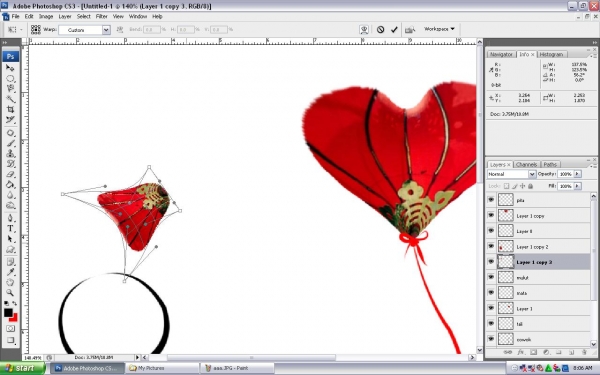The width and height of the screenshot is (600, 375).
Task: Add a layer mask
Action: tap(533, 352)
